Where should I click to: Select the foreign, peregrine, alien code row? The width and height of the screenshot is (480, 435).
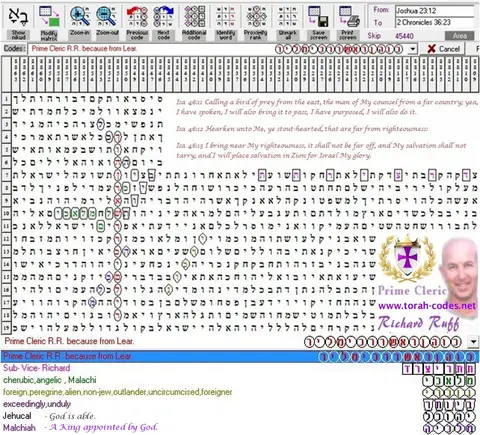240,392
